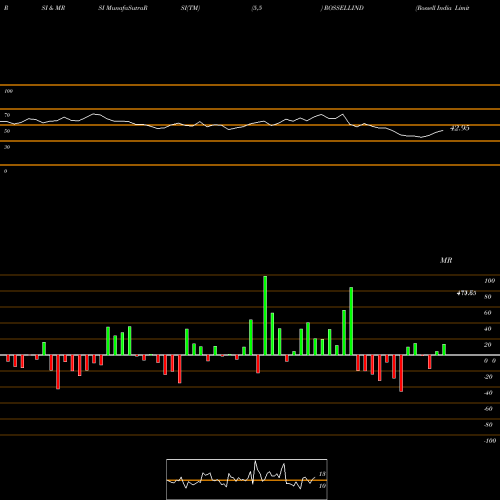Click the 20 label on MR right axis

488,345
